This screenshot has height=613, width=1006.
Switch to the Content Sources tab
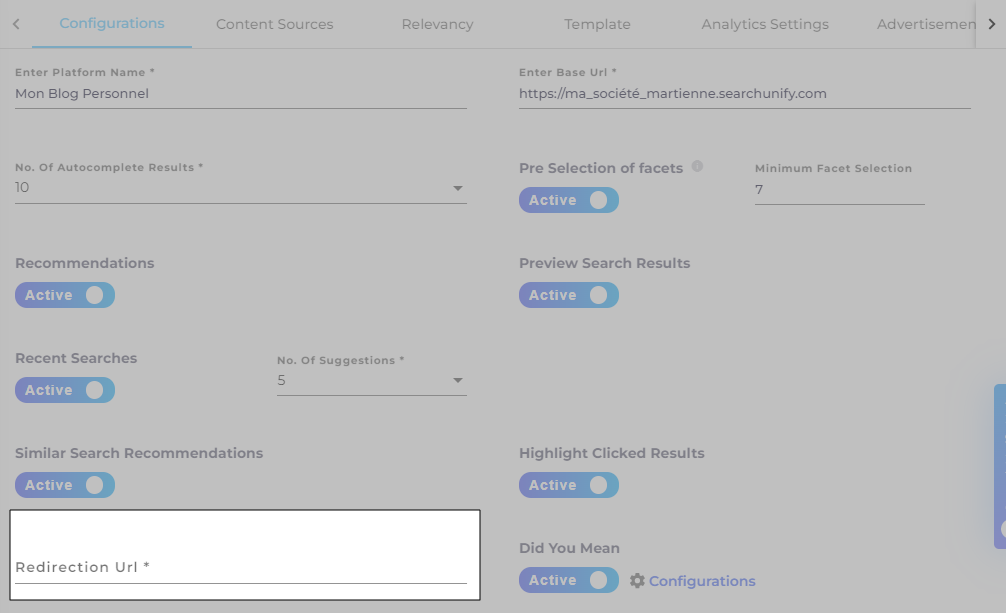tap(274, 24)
